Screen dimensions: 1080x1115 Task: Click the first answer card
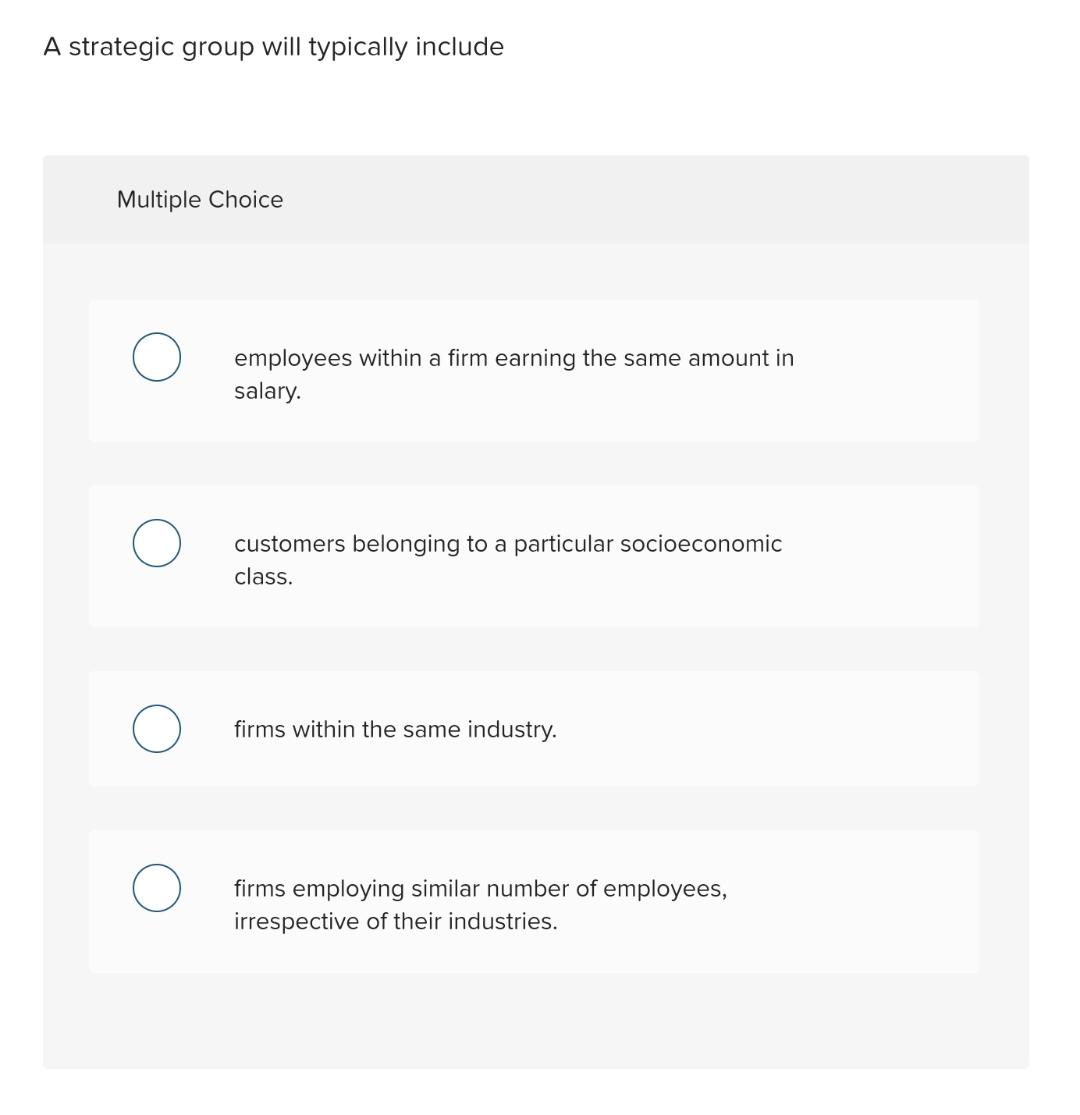[x=534, y=370]
